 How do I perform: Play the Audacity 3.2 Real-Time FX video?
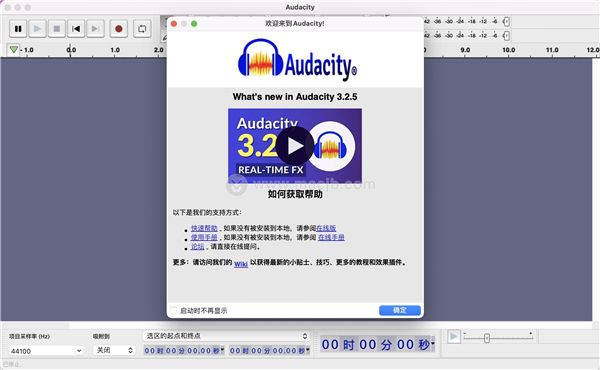click(295, 146)
